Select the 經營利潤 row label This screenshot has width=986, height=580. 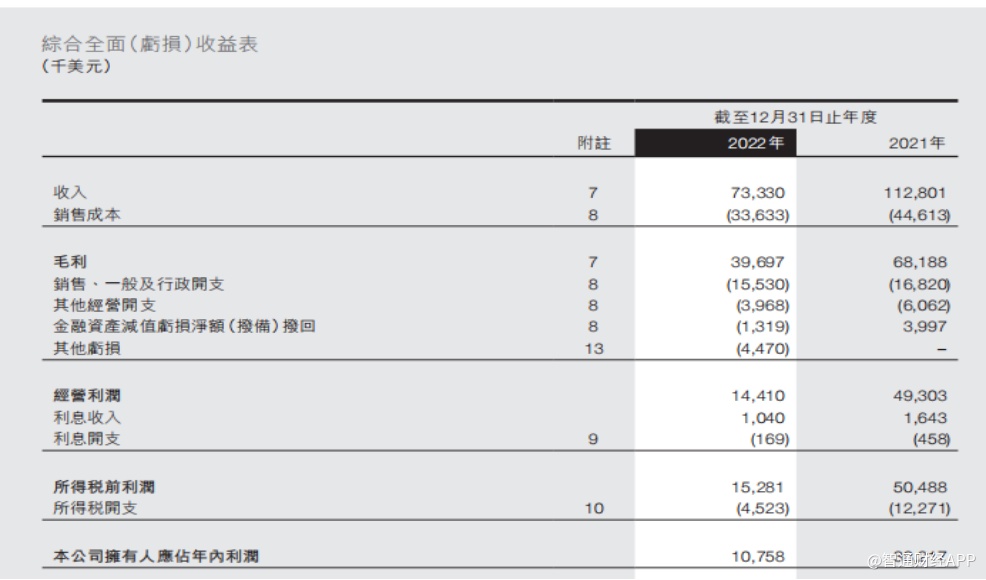(x=87, y=395)
